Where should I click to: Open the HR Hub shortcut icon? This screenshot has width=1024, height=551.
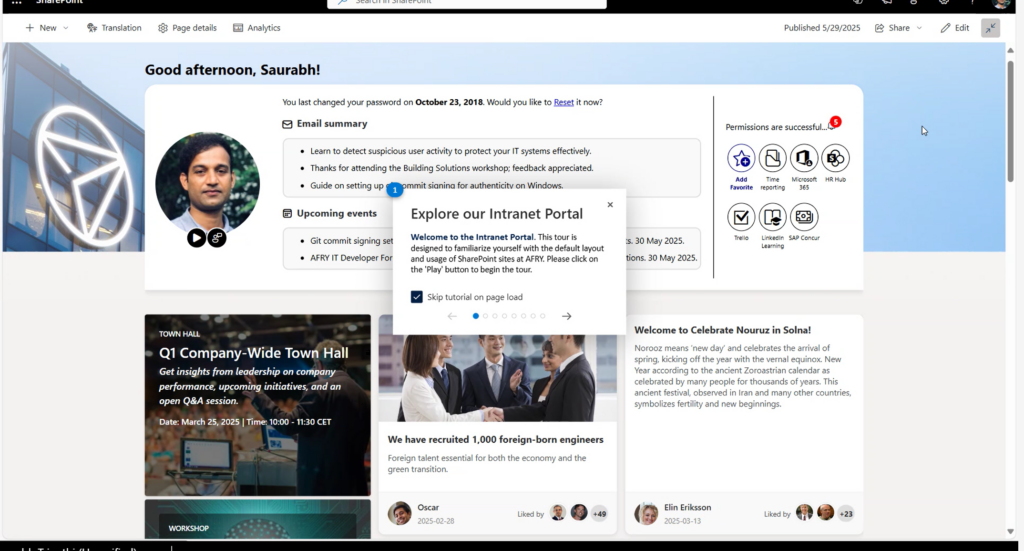coord(835,158)
